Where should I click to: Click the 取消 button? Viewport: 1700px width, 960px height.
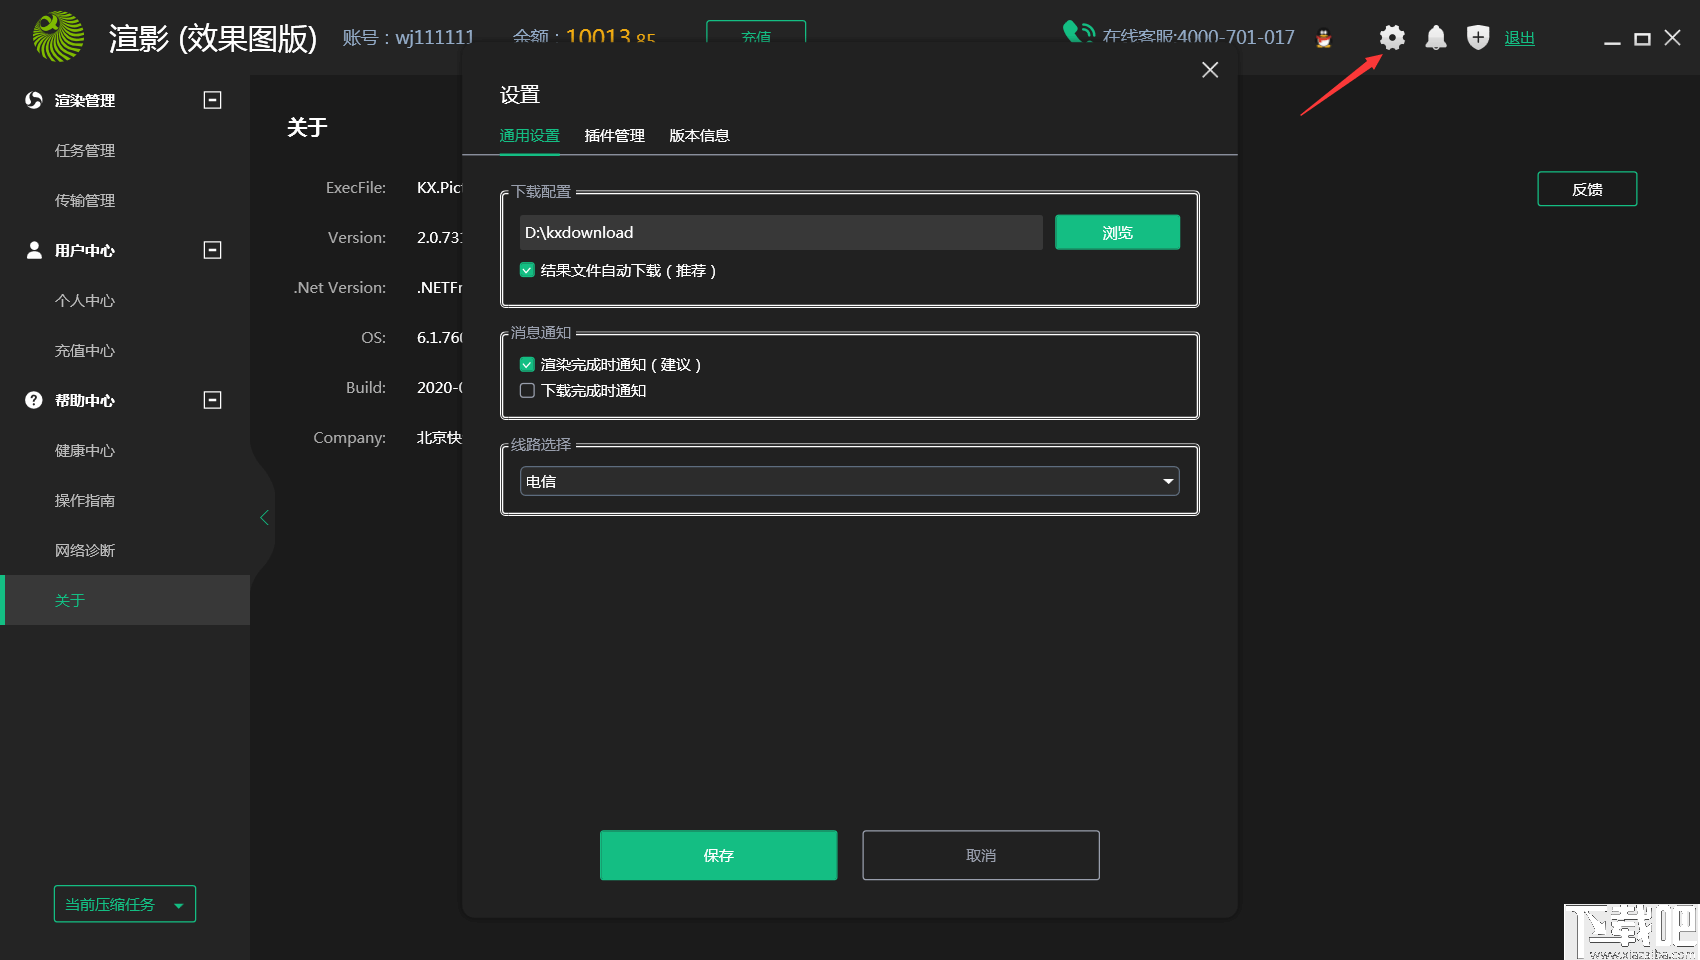(x=981, y=855)
